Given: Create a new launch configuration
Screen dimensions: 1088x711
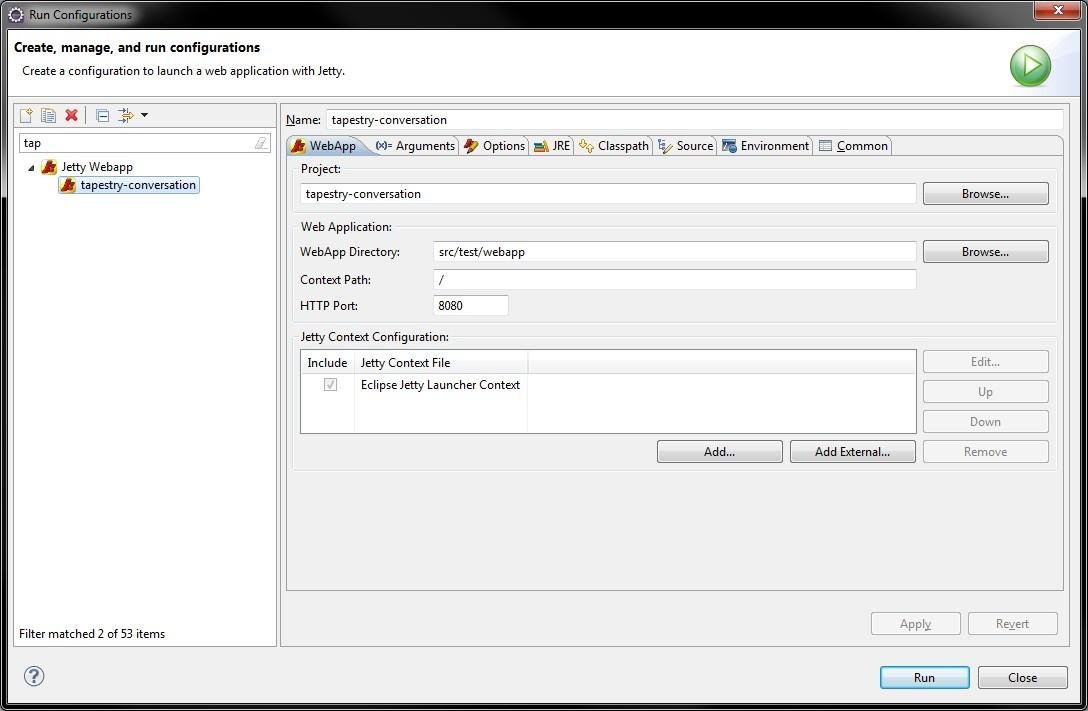Looking at the screenshot, I should [27, 115].
